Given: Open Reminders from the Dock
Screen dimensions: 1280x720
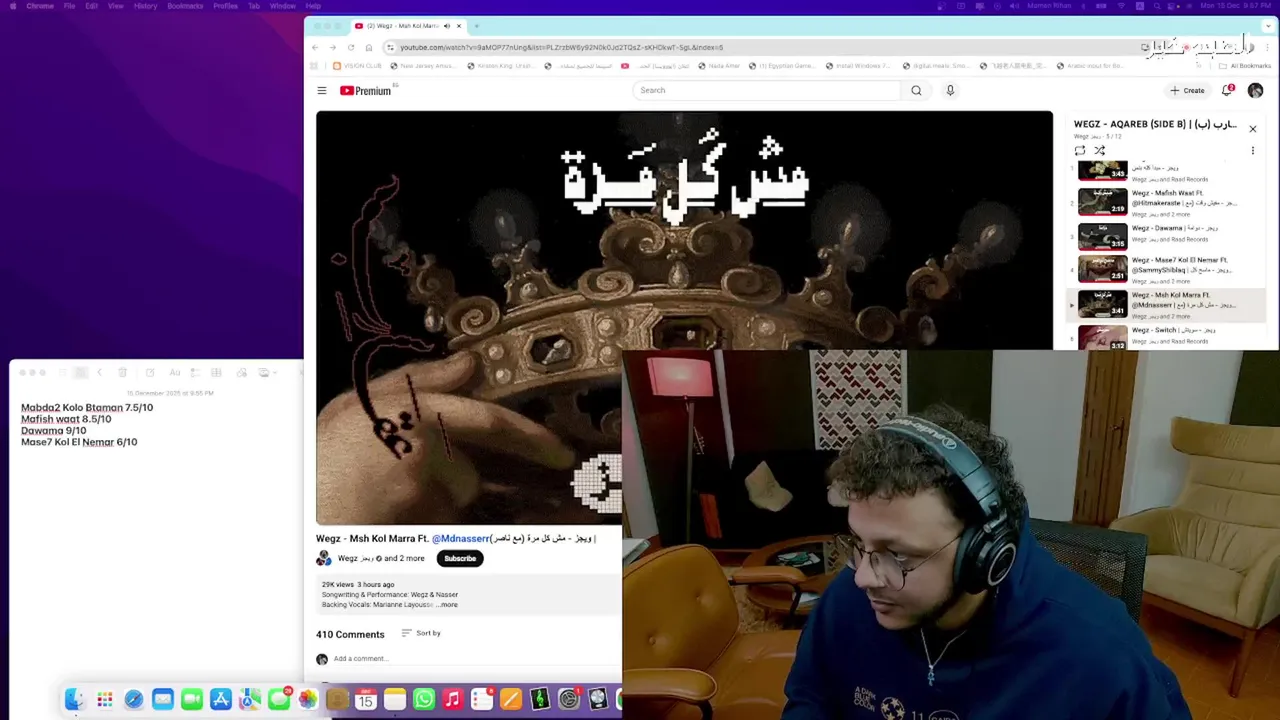Looking at the screenshot, I should pos(481,699).
